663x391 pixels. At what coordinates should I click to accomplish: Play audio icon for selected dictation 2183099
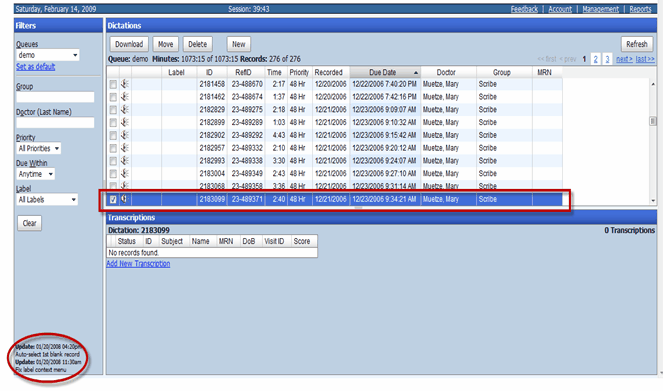click(124, 199)
